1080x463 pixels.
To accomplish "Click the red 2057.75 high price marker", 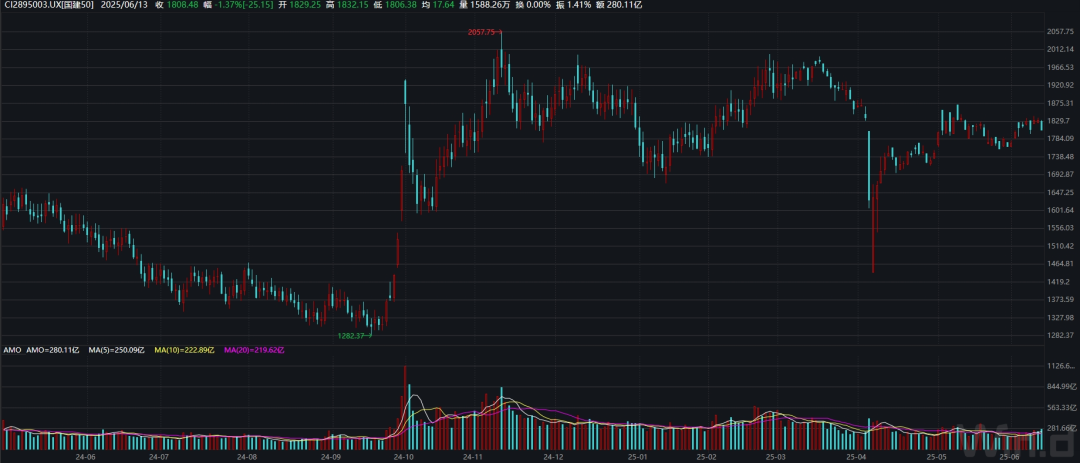I will coord(482,33).
